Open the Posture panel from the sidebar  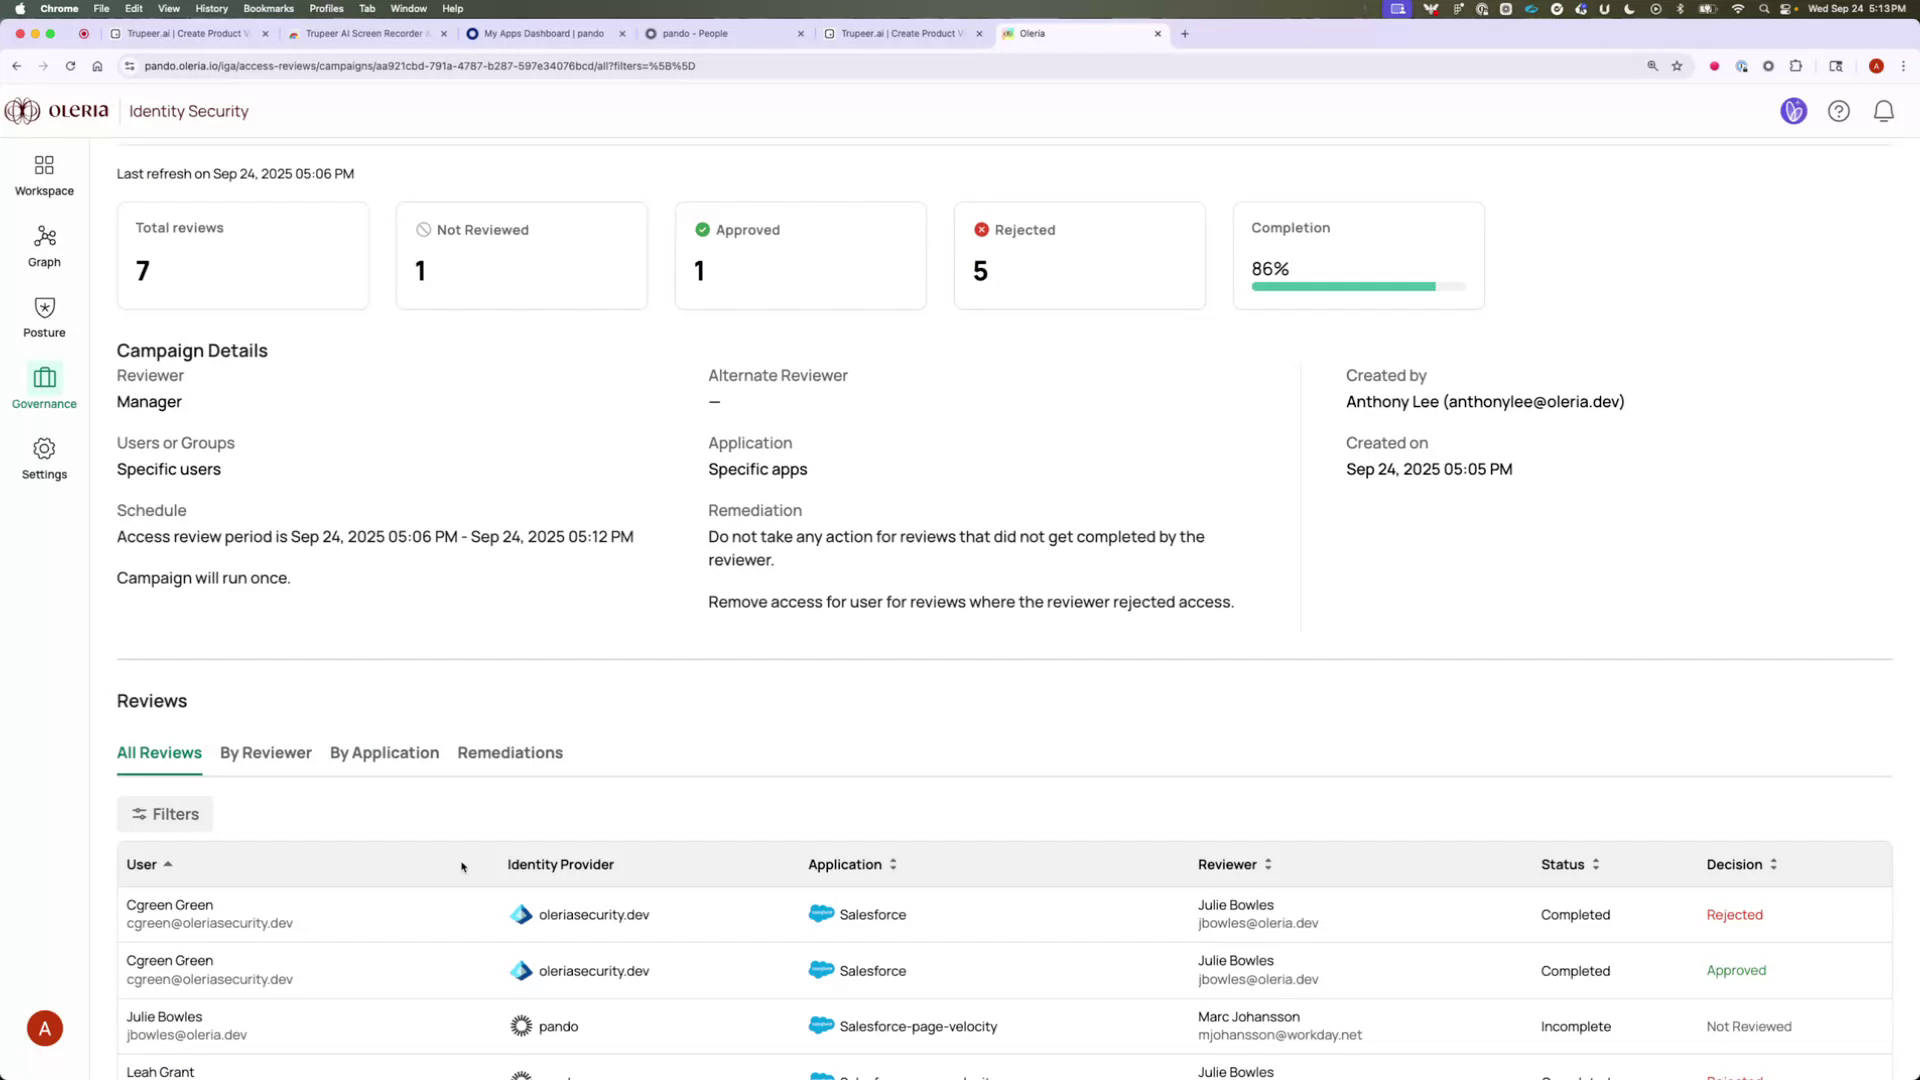44,317
